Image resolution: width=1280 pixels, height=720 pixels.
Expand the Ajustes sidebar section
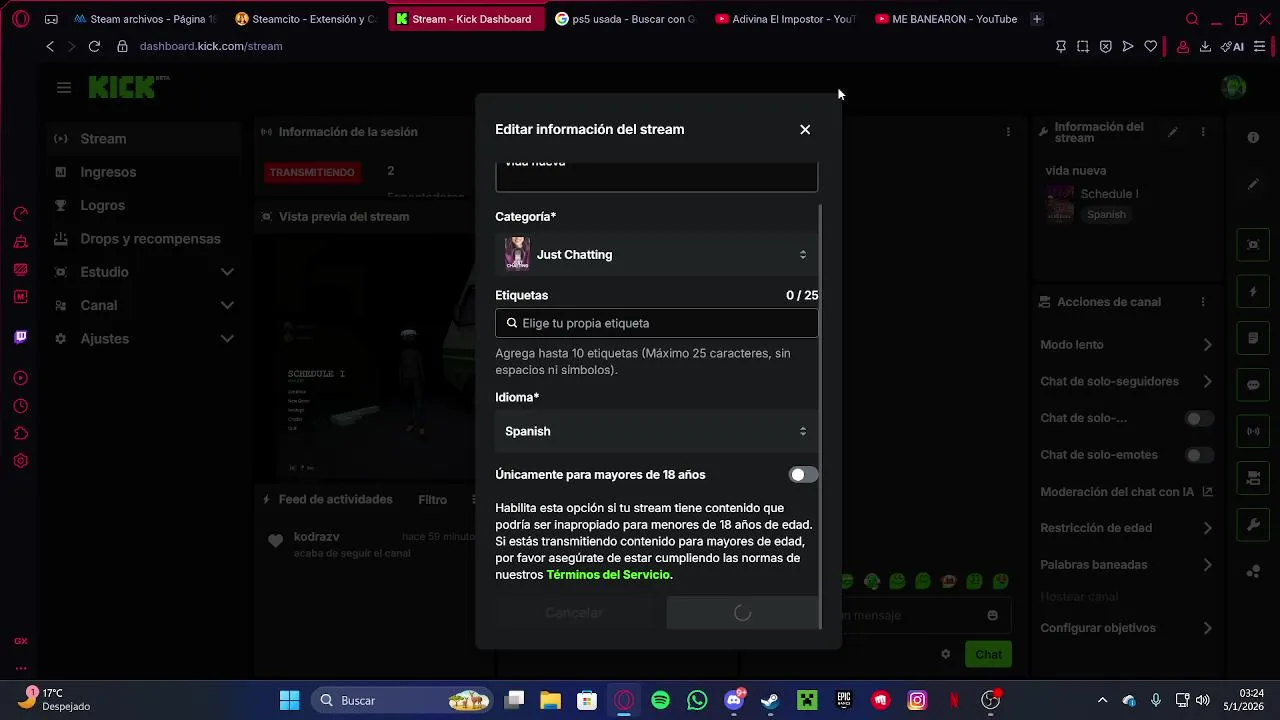click(145, 339)
